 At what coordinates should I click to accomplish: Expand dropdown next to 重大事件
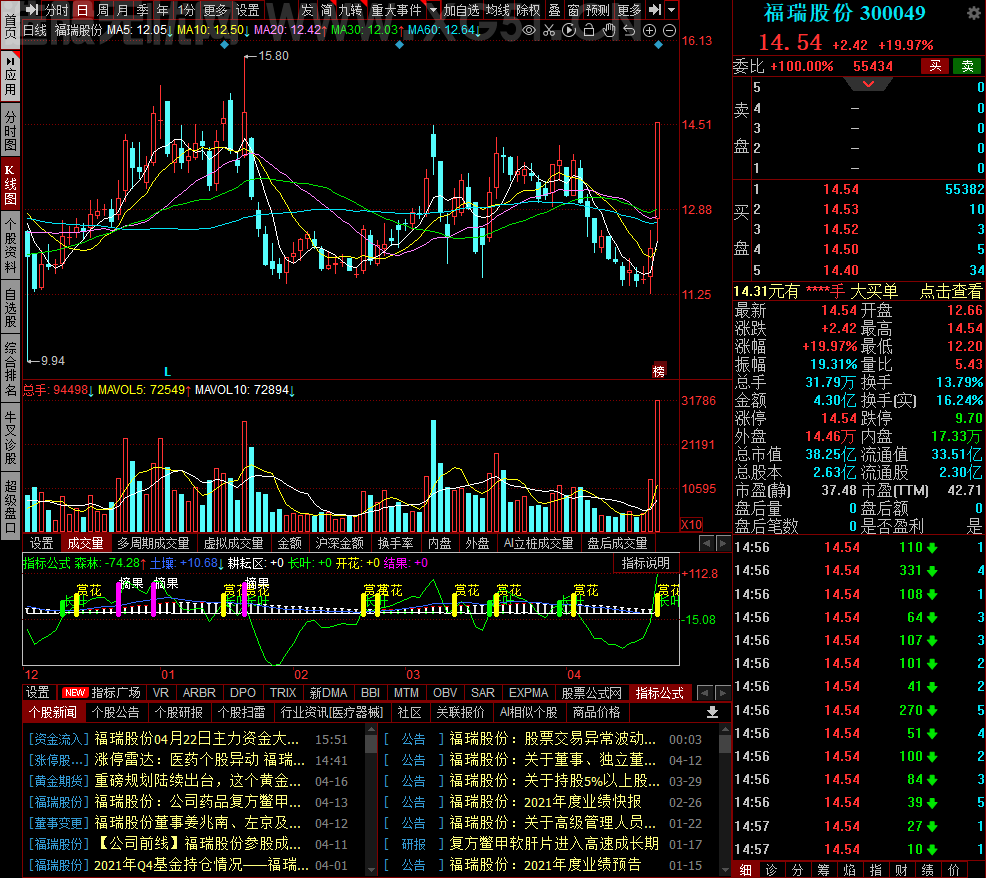point(433,9)
